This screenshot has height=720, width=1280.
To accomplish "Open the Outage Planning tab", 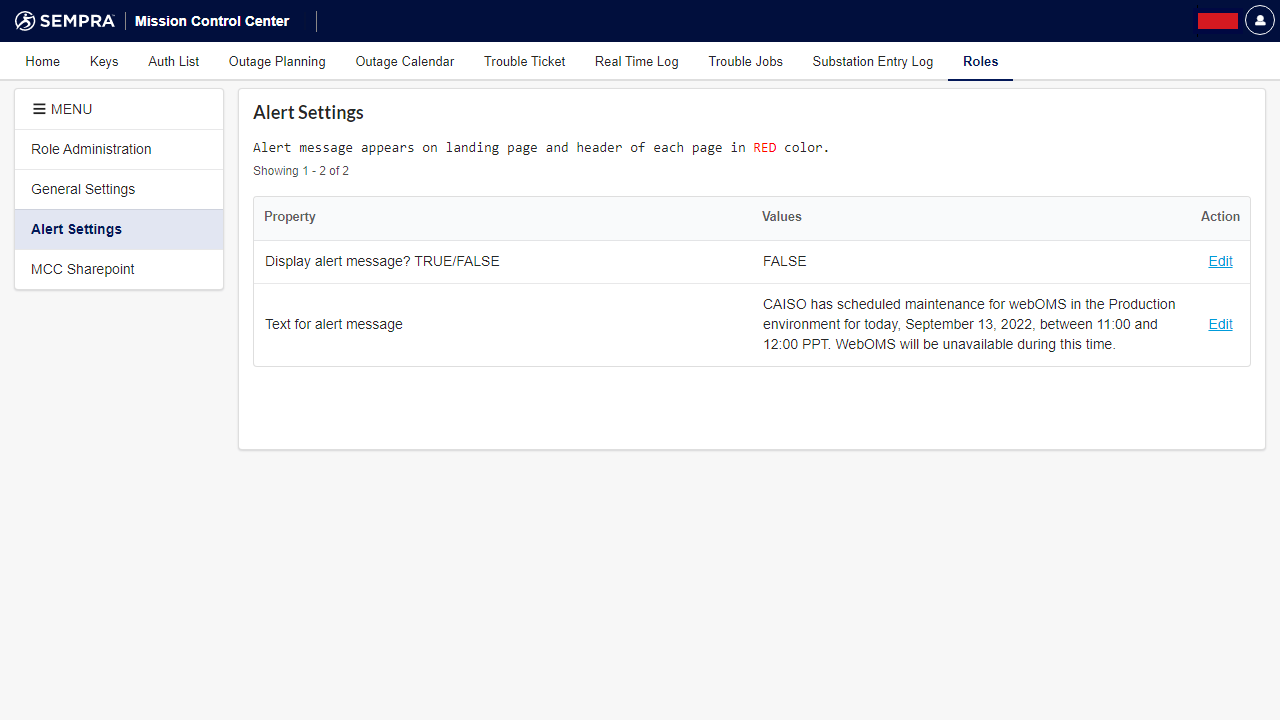I will (277, 61).
